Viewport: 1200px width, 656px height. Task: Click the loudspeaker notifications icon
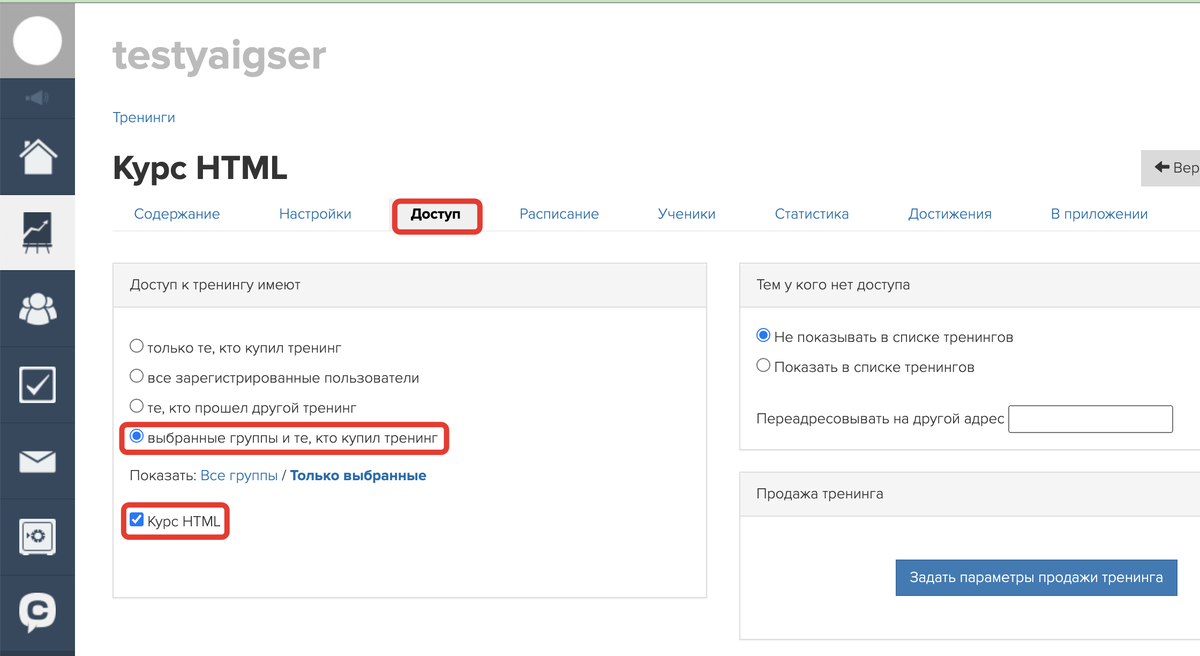37,98
